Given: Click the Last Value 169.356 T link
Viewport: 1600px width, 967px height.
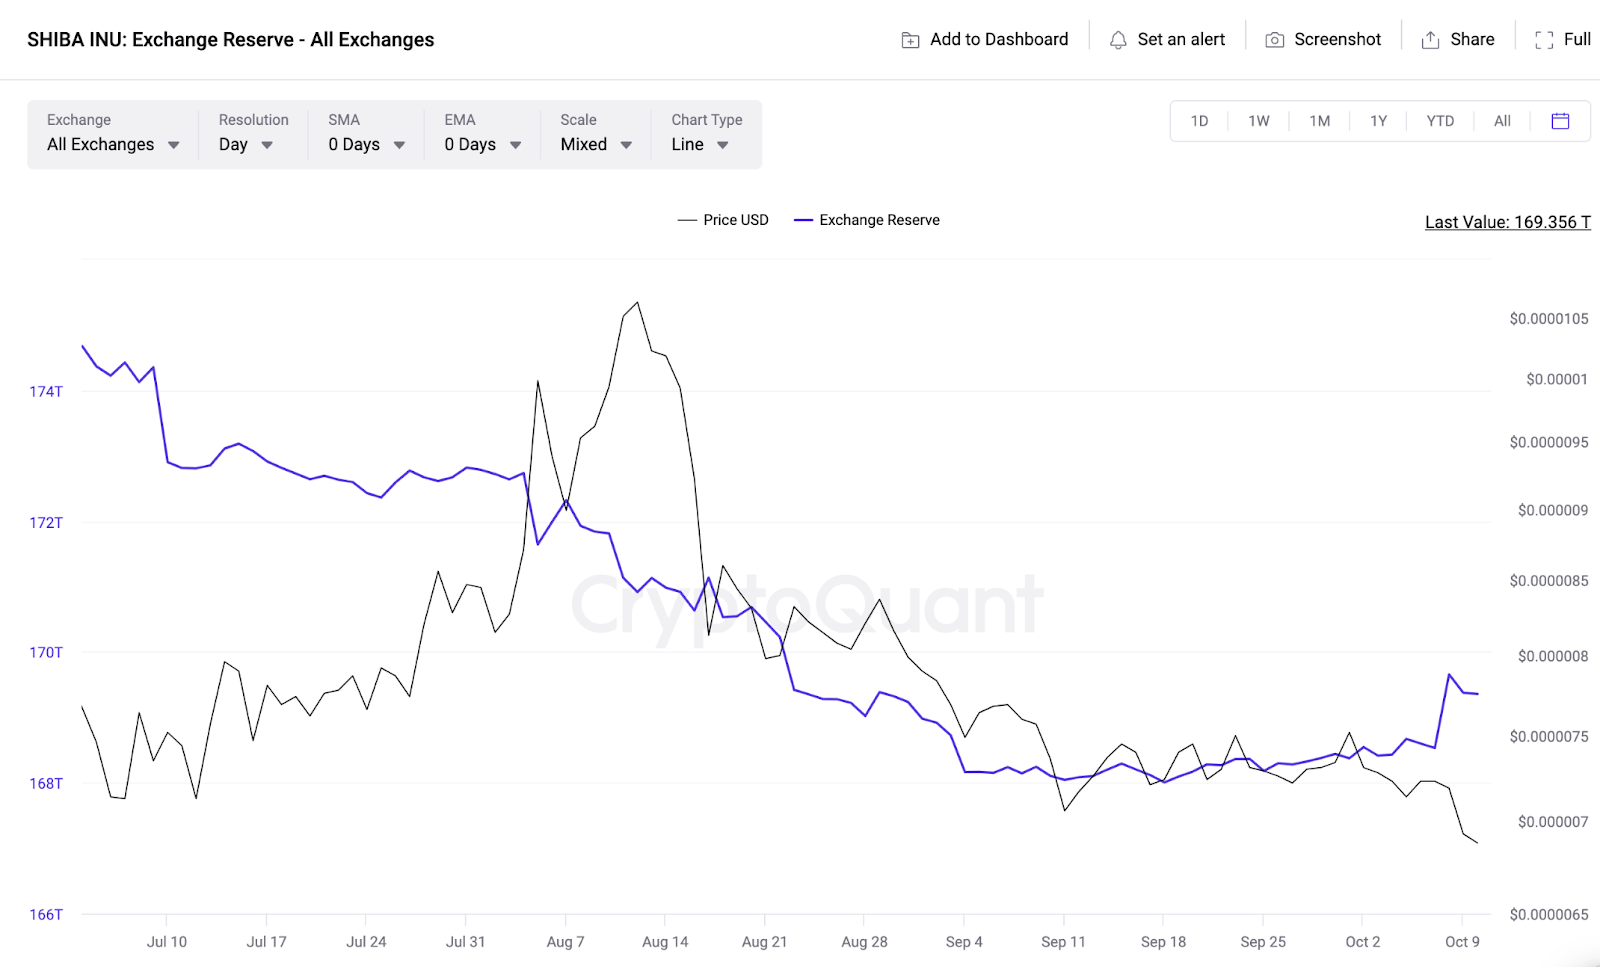Looking at the screenshot, I should click(x=1507, y=222).
